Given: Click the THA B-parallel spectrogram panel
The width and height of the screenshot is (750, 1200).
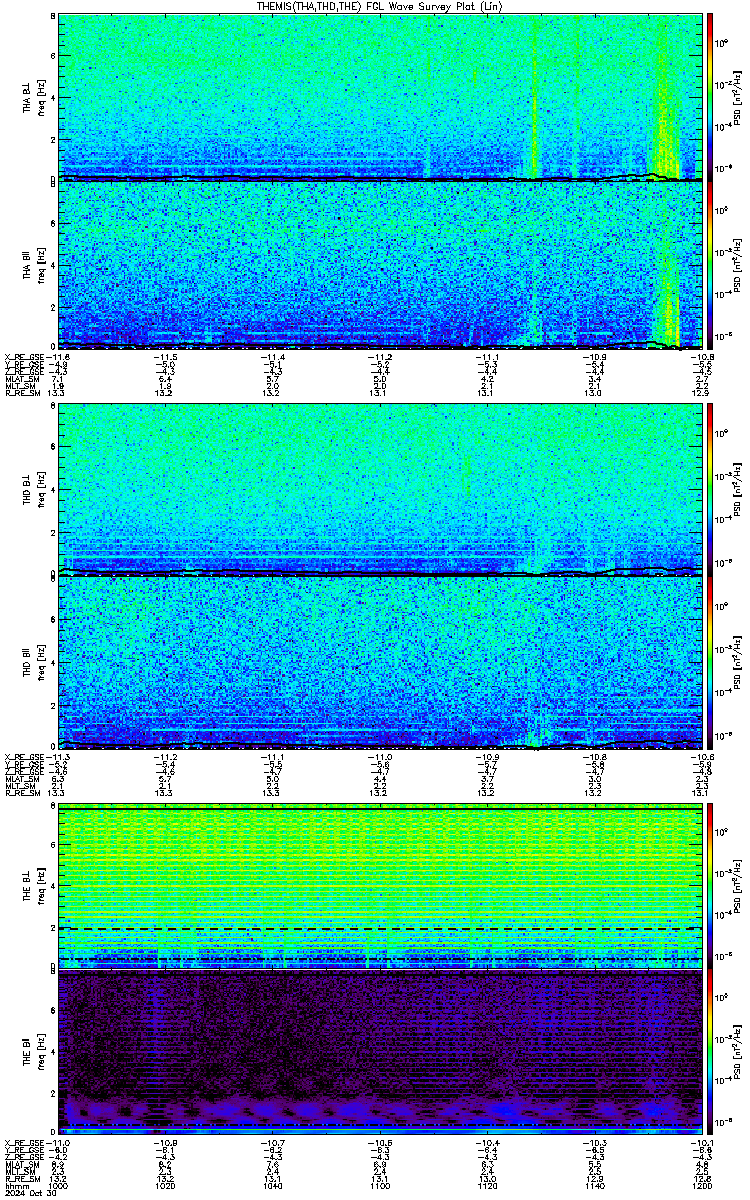Looking at the screenshot, I should pyautogui.click(x=379, y=265).
